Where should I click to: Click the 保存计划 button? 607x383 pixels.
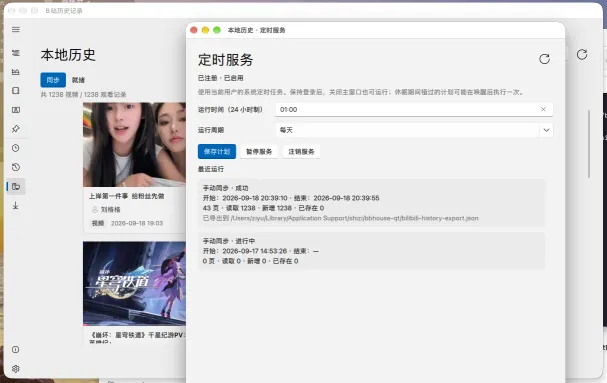pos(217,151)
